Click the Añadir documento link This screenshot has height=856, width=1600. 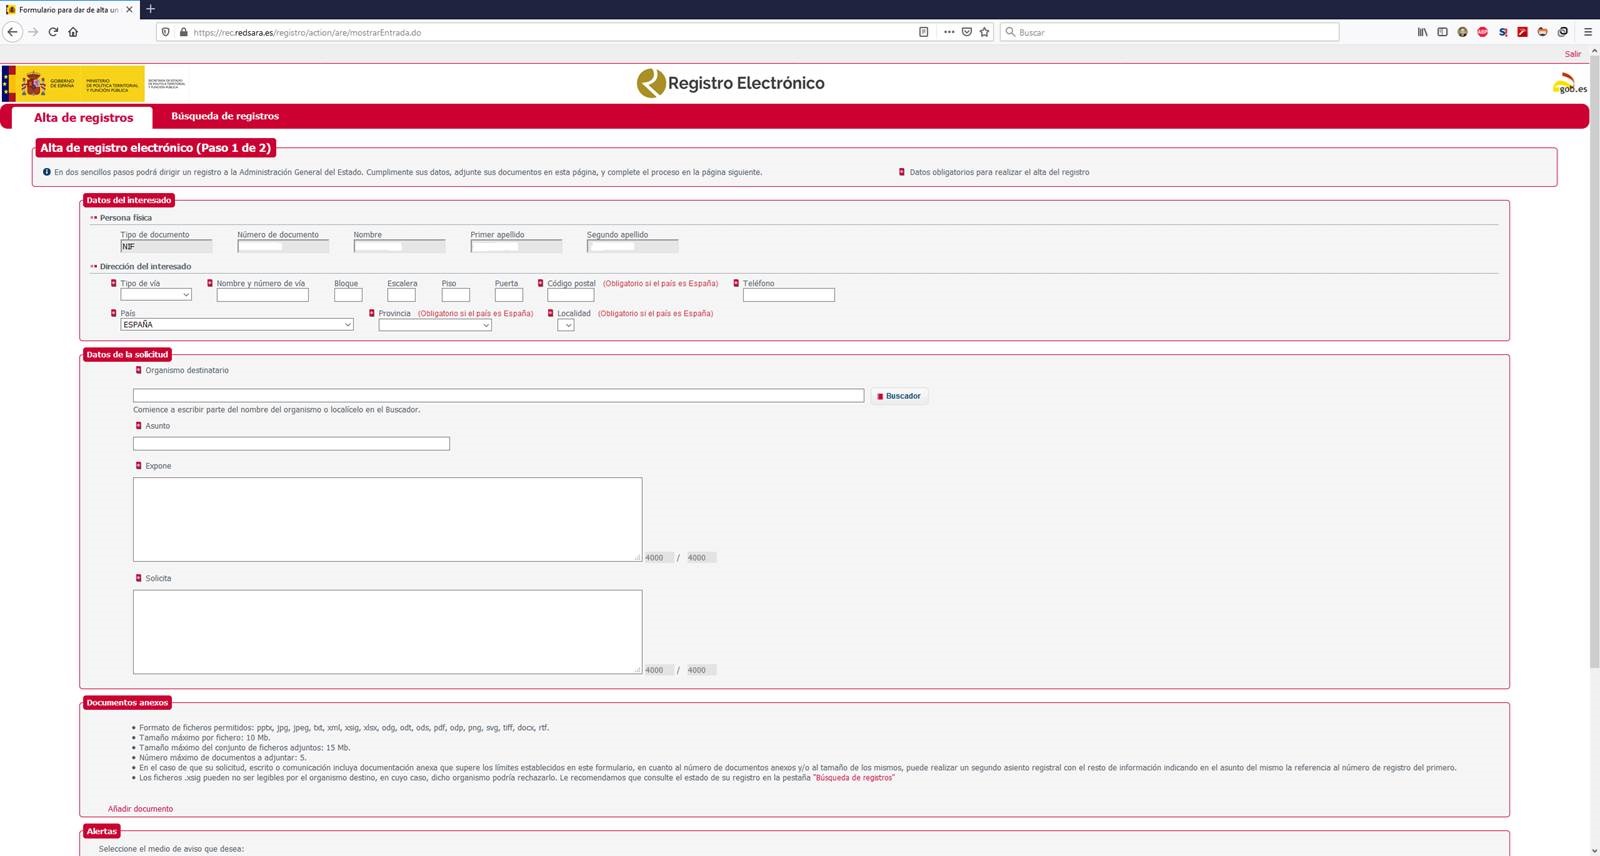140,809
